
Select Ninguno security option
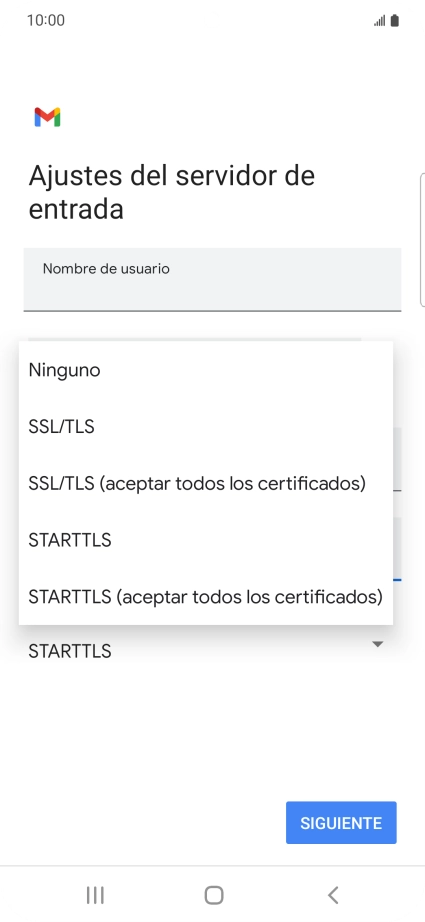206,370
